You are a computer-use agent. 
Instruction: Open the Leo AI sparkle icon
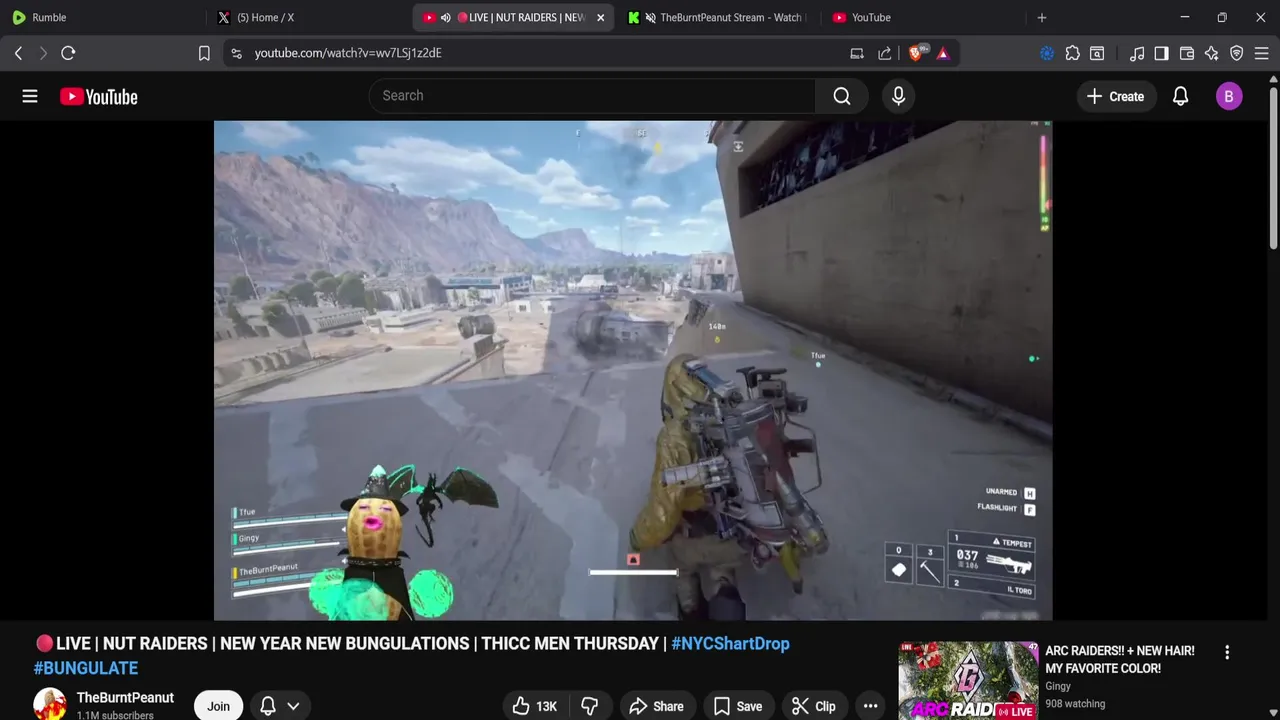(1212, 53)
